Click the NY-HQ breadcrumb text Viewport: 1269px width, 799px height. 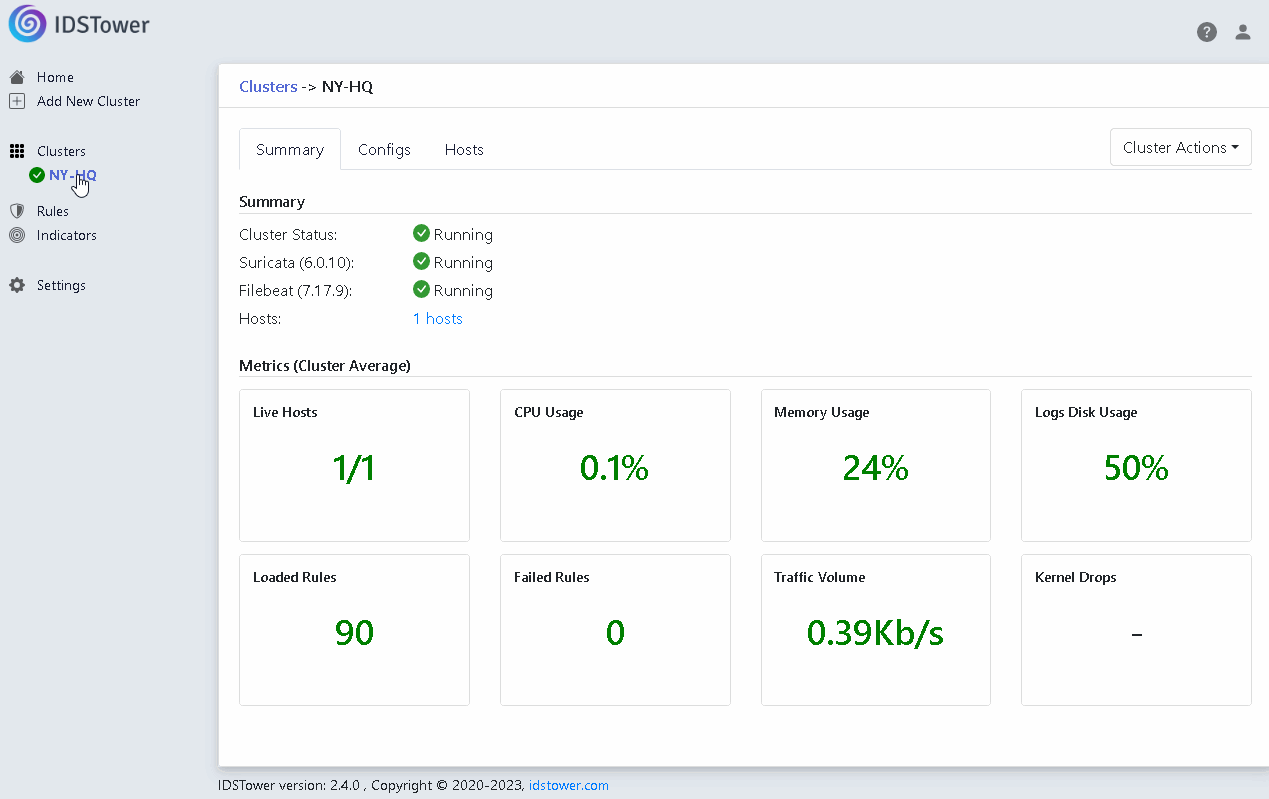click(x=347, y=86)
